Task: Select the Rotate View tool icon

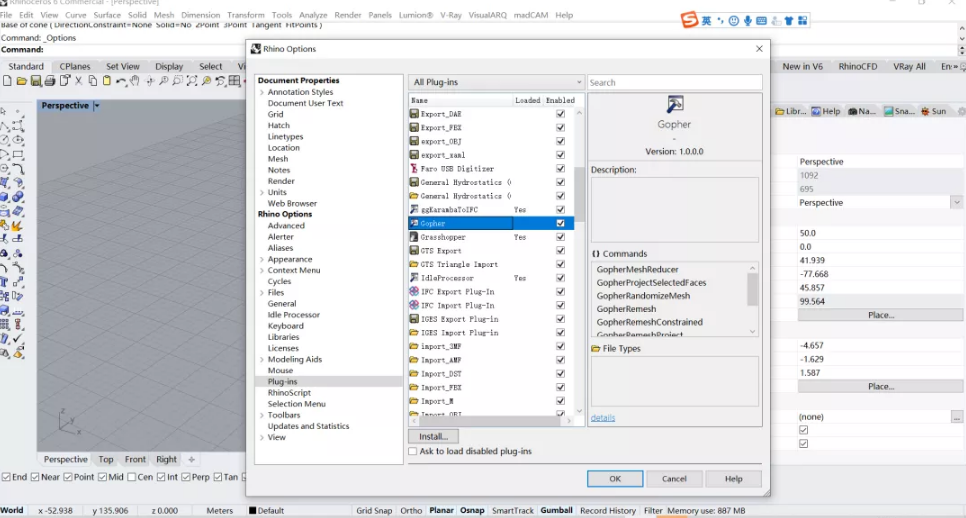Action: [x=150, y=81]
